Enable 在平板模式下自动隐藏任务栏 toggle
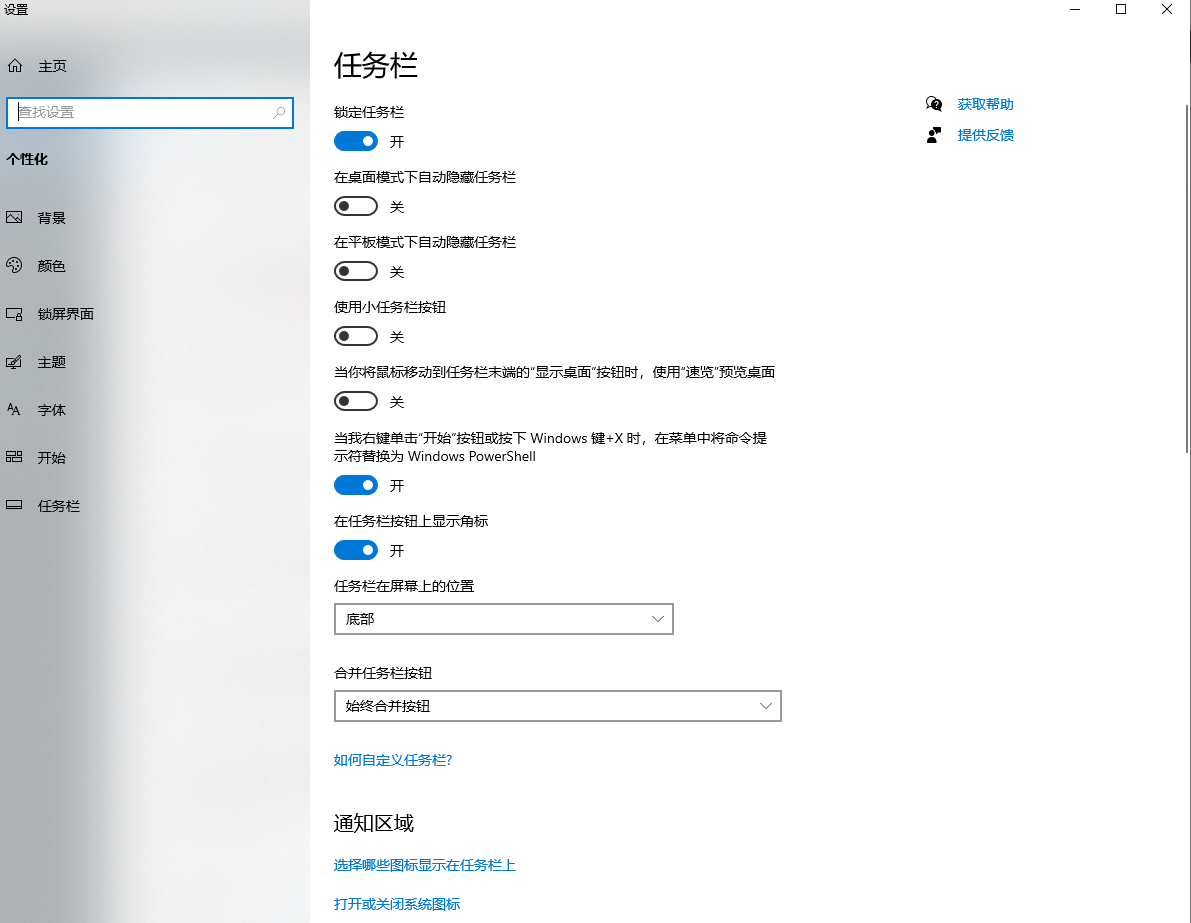This screenshot has width=1191, height=923. [356, 271]
